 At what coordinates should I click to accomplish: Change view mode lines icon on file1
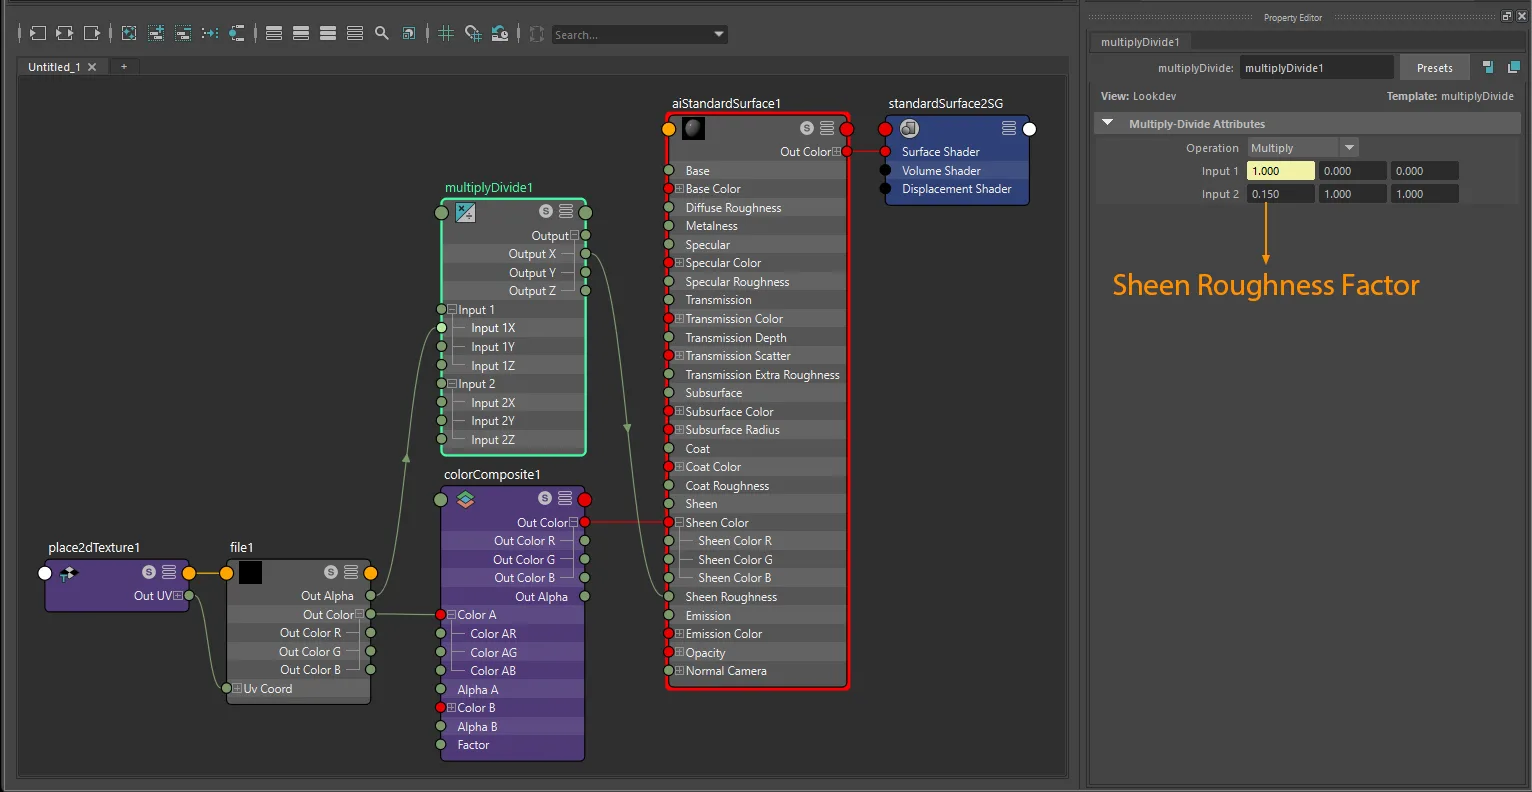point(351,572)
